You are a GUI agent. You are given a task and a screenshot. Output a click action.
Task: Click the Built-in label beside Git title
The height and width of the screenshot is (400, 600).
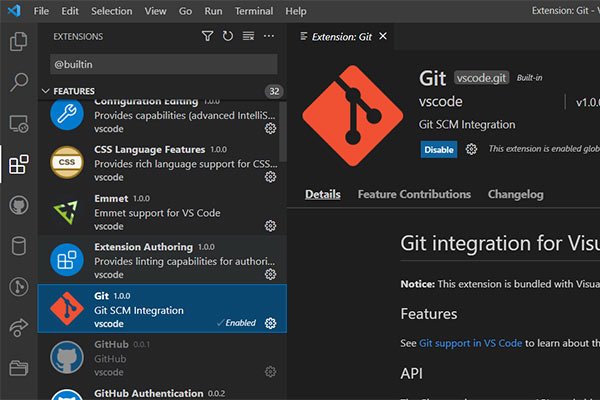point(529,78)
